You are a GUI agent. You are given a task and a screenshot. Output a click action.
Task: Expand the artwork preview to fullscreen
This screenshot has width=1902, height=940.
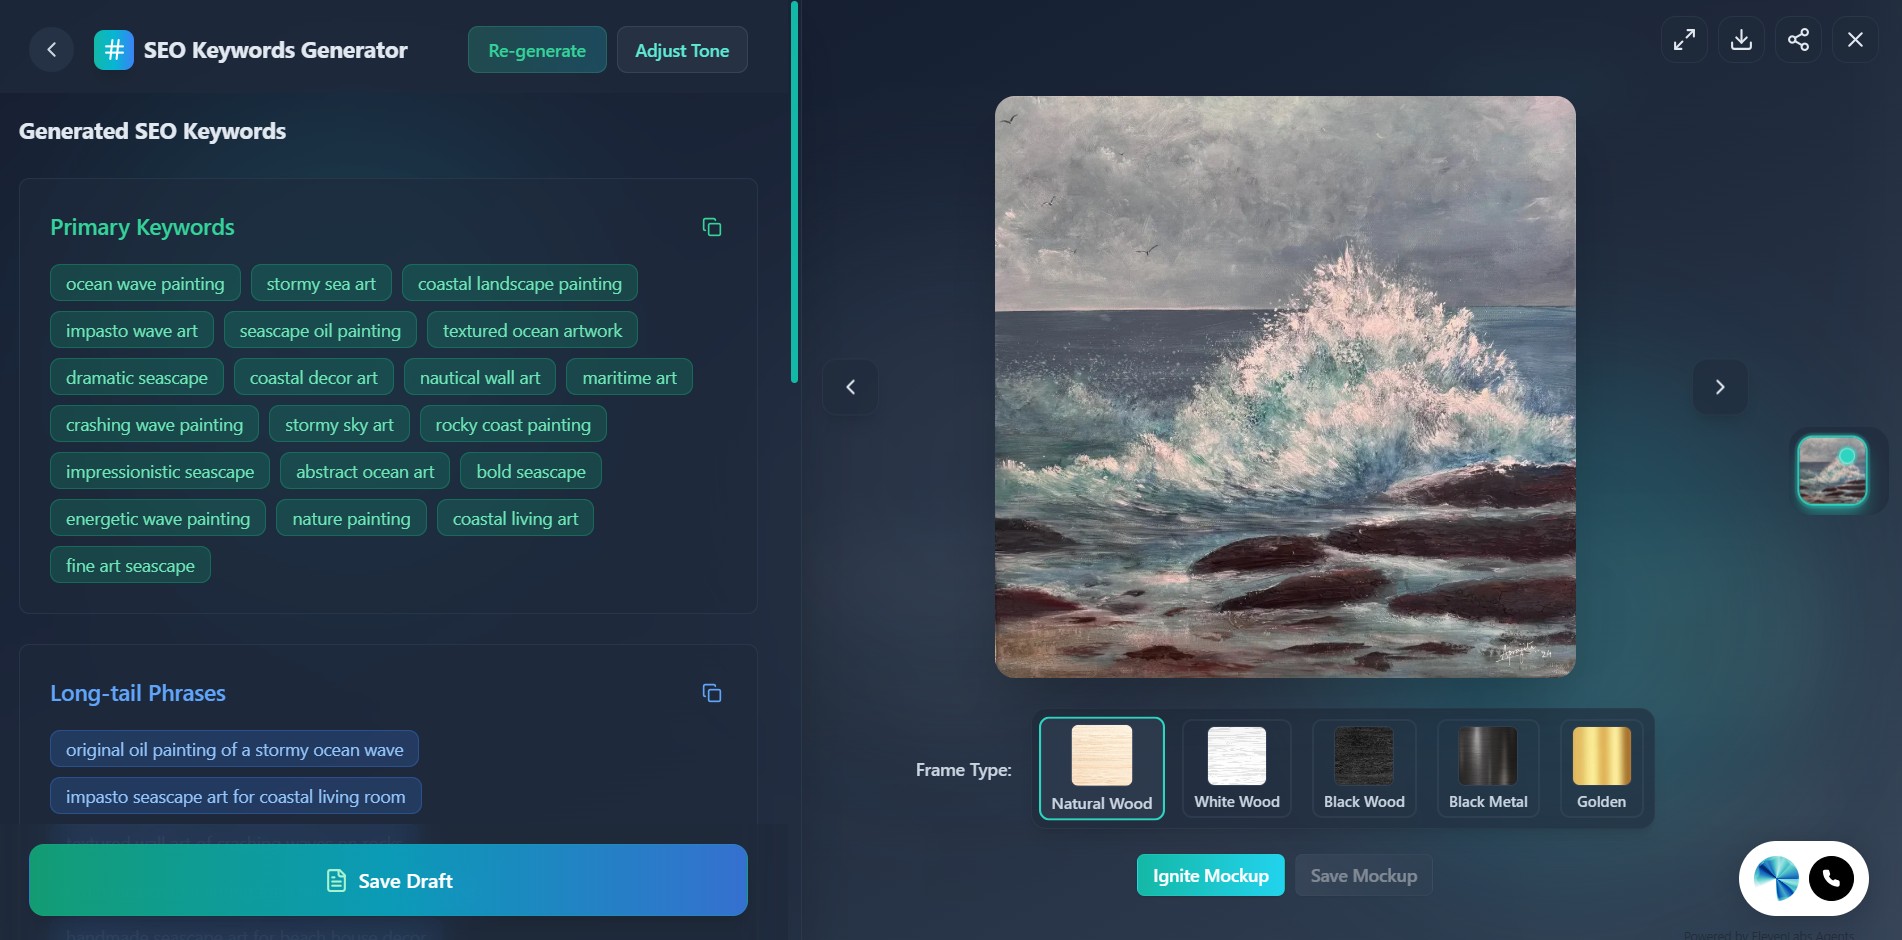1684,40
